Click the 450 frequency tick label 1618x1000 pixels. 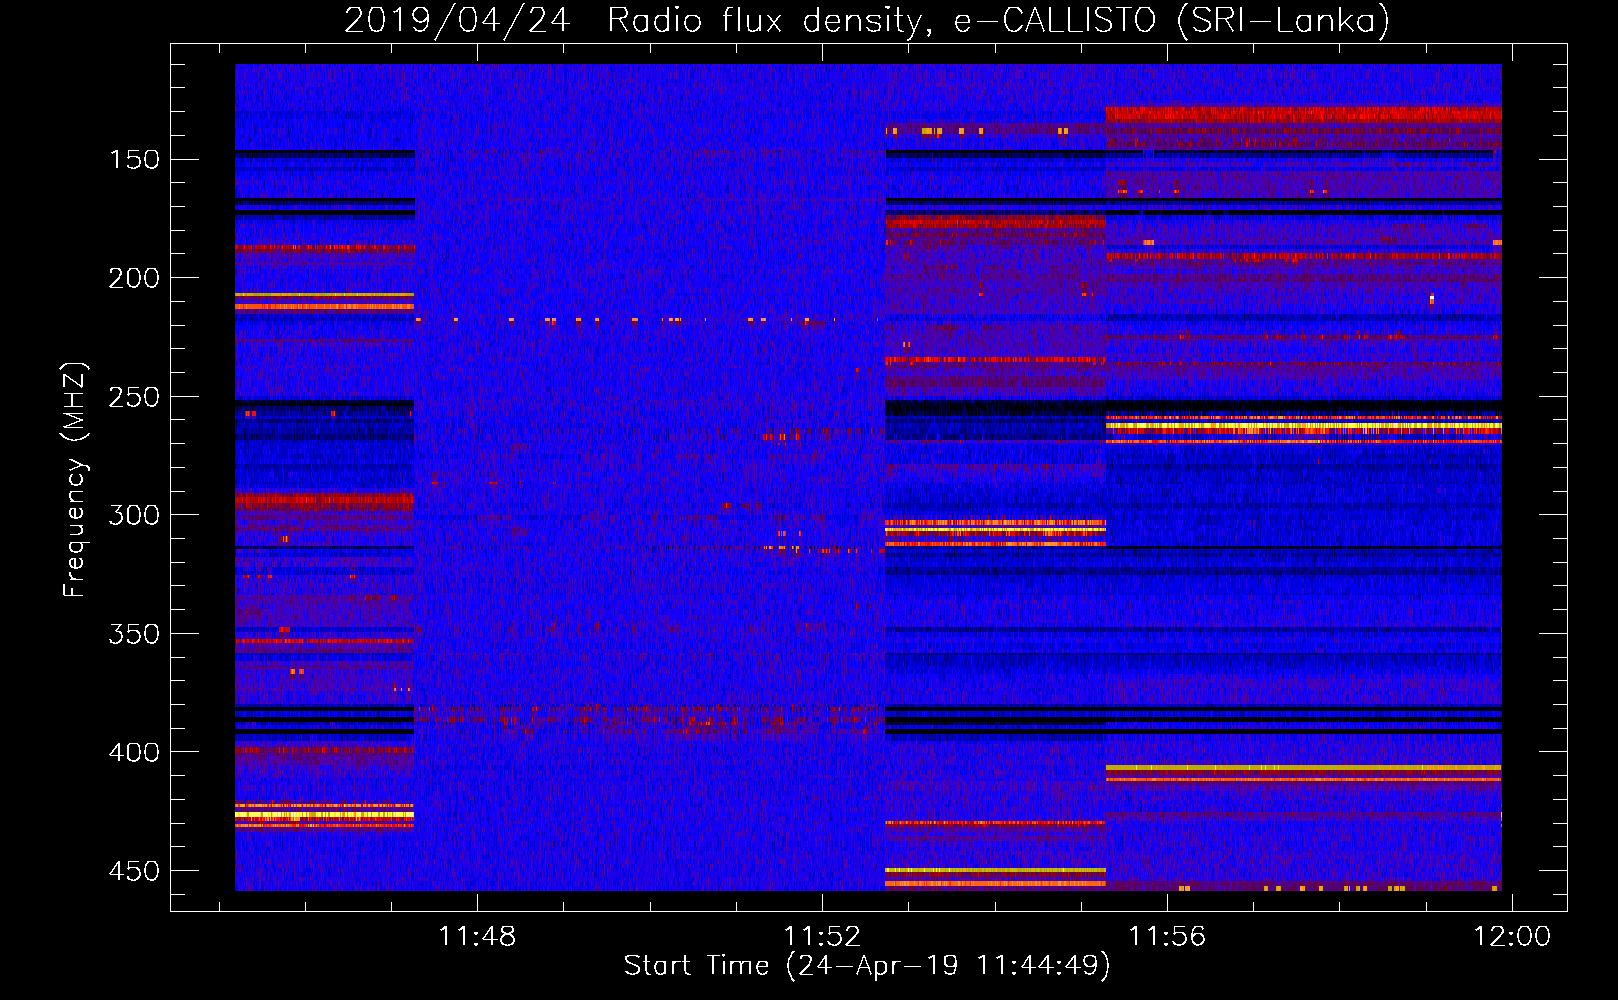tap(134, 871)
